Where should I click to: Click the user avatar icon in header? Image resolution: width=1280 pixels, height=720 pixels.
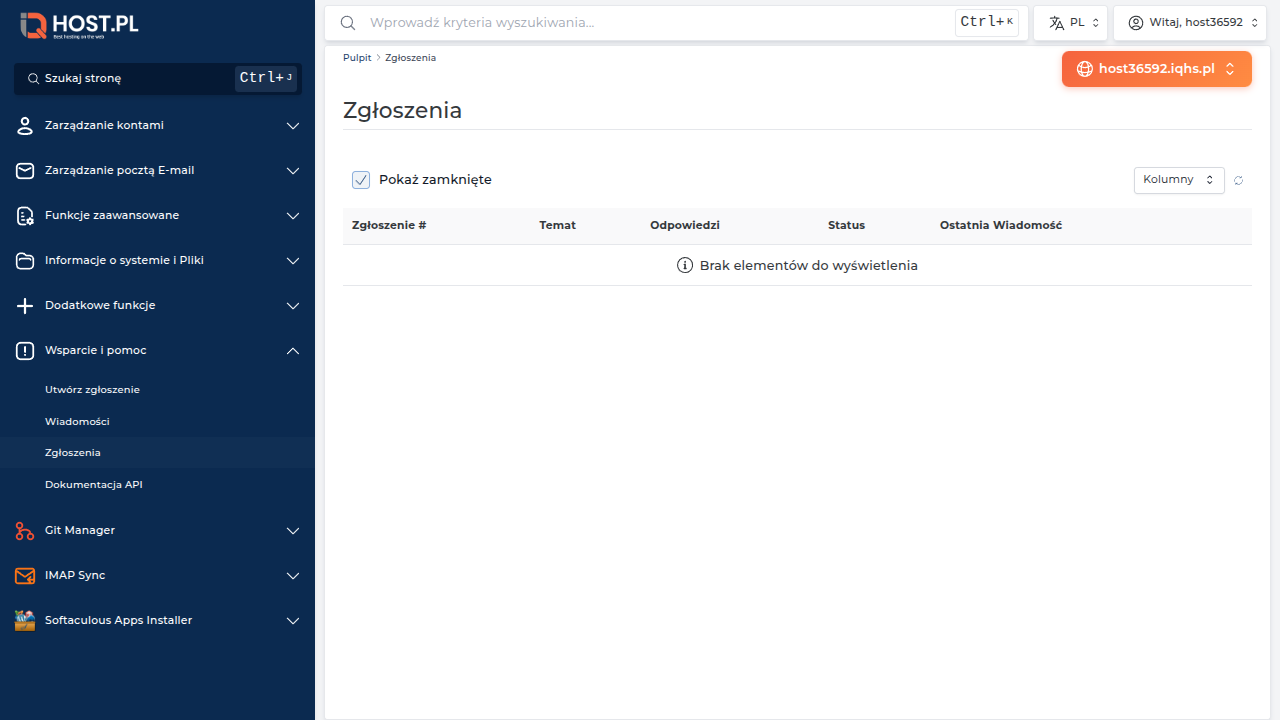[x=1136, y=23]
